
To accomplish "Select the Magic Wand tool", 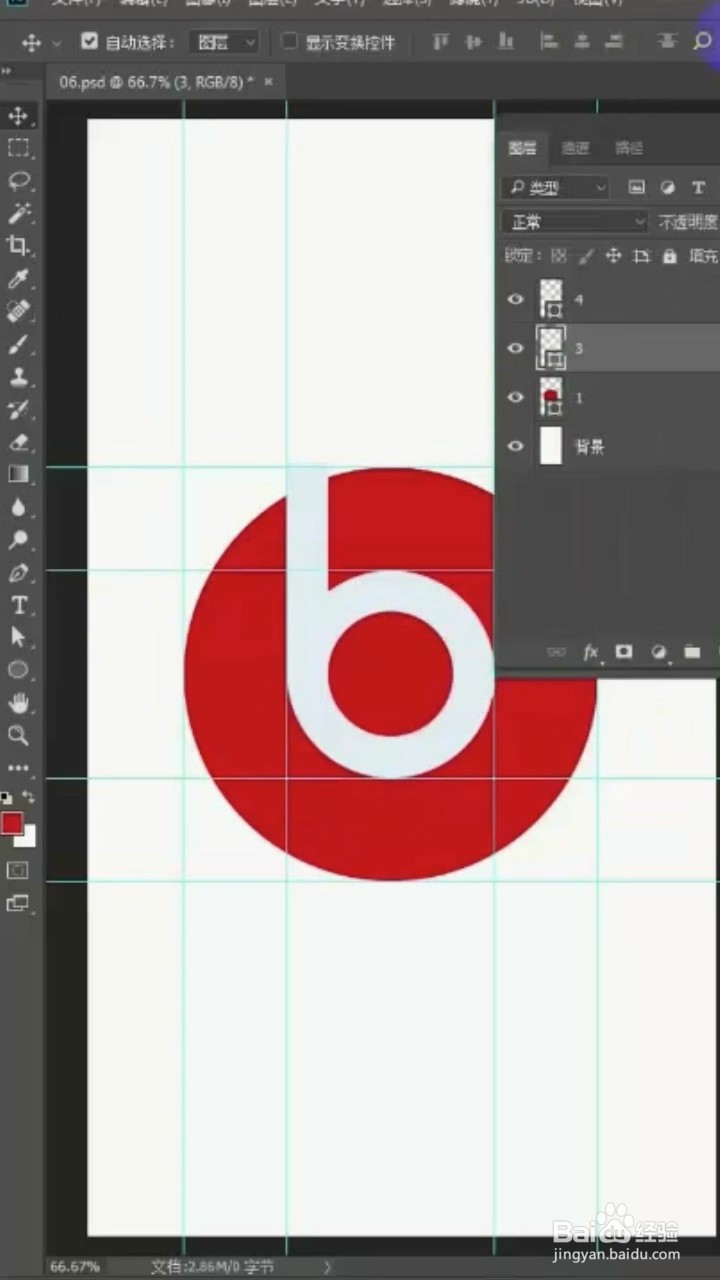I will pos(18,213).
